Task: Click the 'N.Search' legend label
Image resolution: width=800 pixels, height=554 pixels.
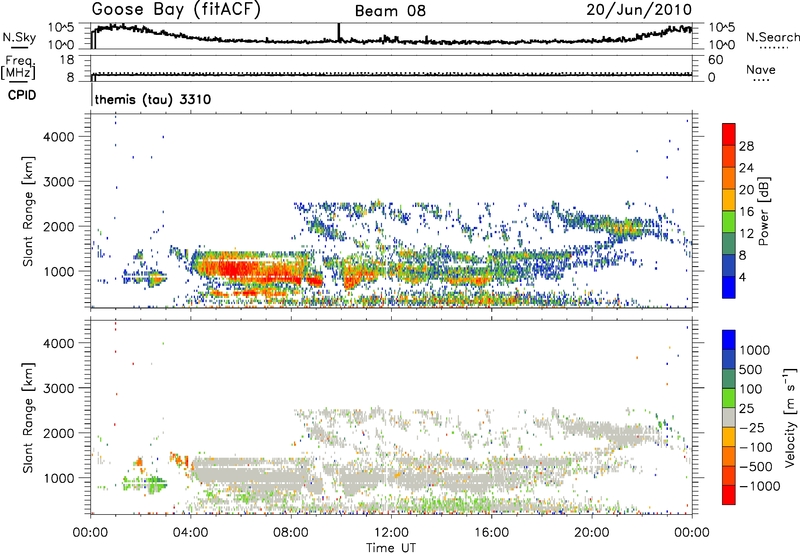Action: coord(772,37)
